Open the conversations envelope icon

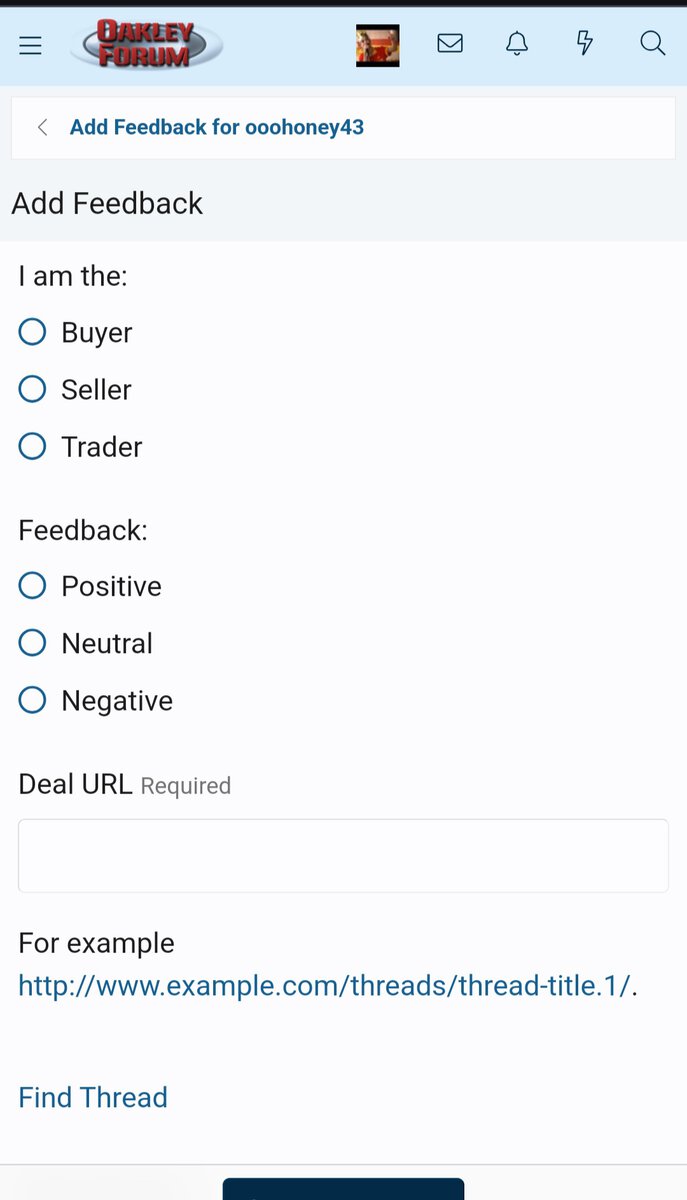pyautogui.click(x=450, y=43)
